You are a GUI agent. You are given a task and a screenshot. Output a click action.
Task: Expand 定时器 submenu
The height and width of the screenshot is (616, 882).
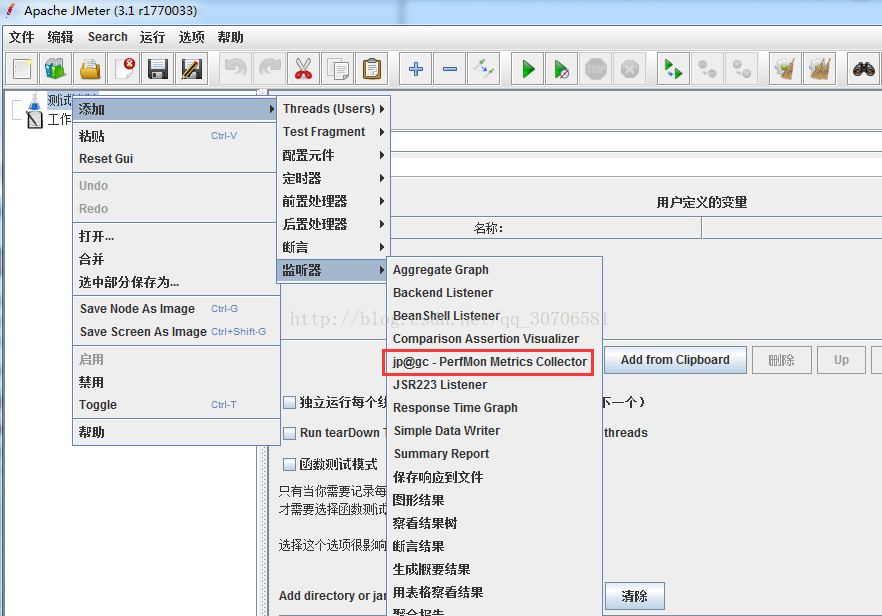(x=333, y=178)
